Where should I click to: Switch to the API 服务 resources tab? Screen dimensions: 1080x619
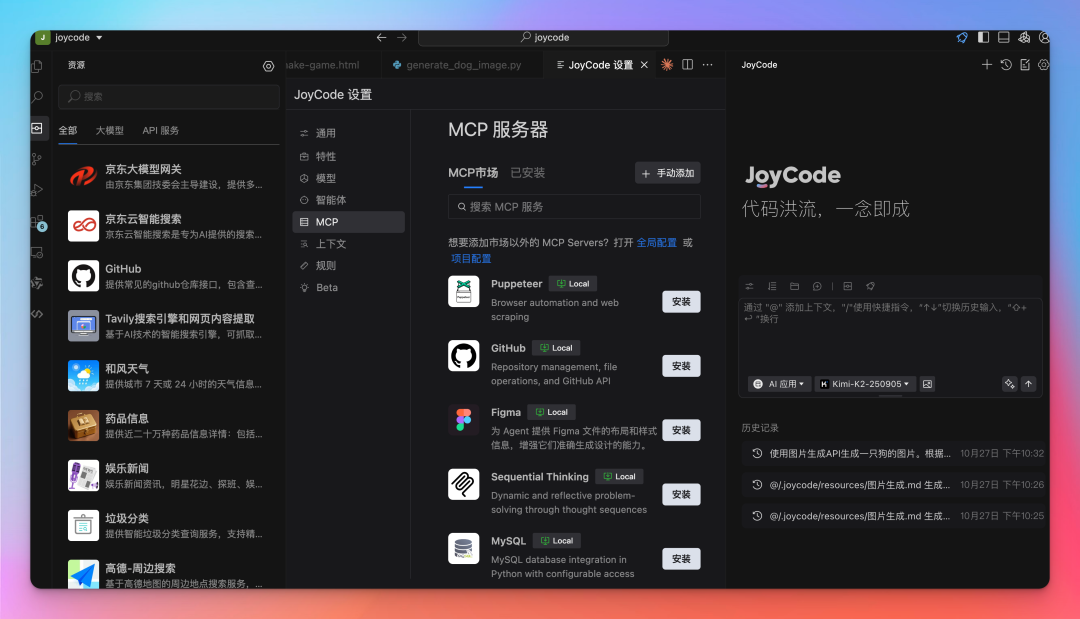point(160,131)
